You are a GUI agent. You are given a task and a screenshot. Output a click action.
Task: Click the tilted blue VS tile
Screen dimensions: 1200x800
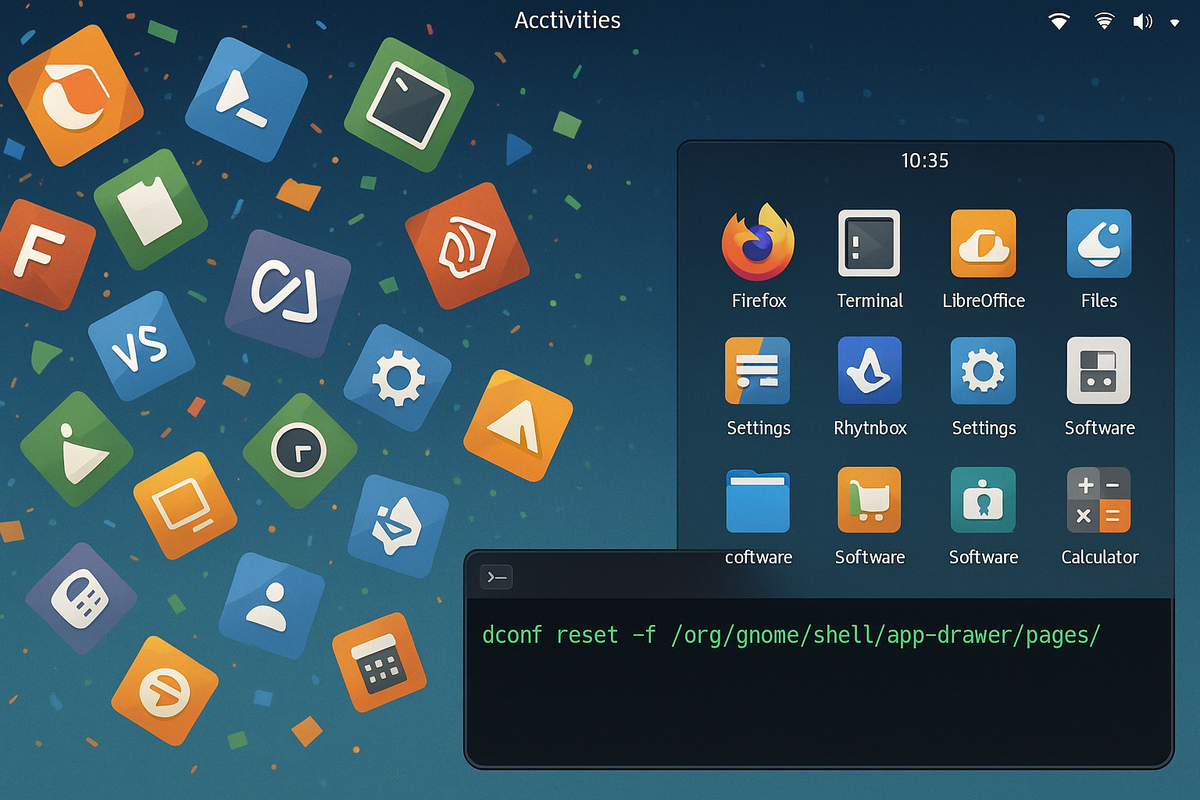click(x=141, y=346)
